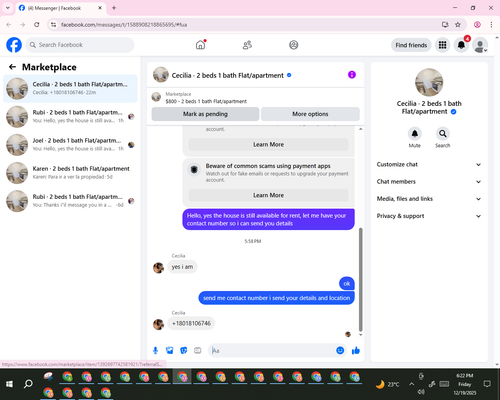Open the purple conversation information icon
Screen dimensions: 500x400
(352, 75)
